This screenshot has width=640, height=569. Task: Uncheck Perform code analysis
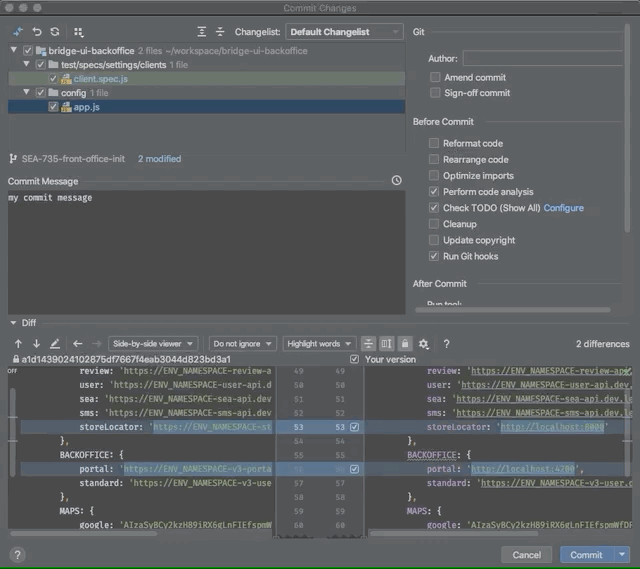click(434, 192)
